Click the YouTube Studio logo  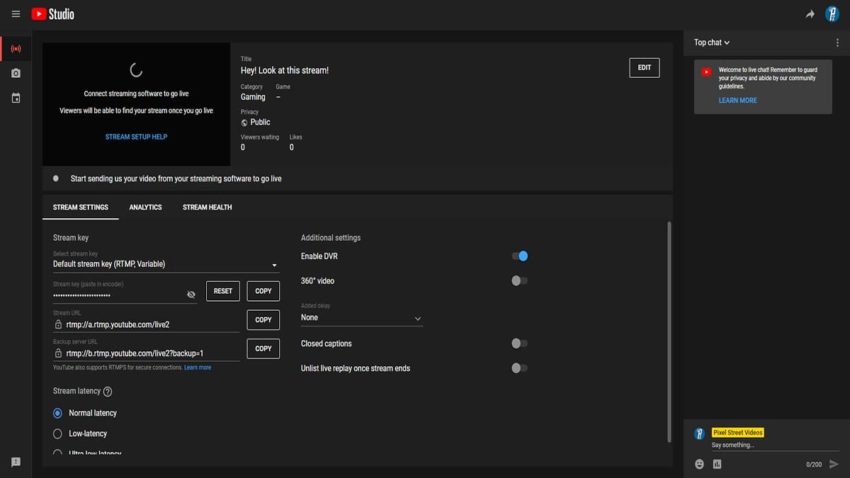[53, 14]
